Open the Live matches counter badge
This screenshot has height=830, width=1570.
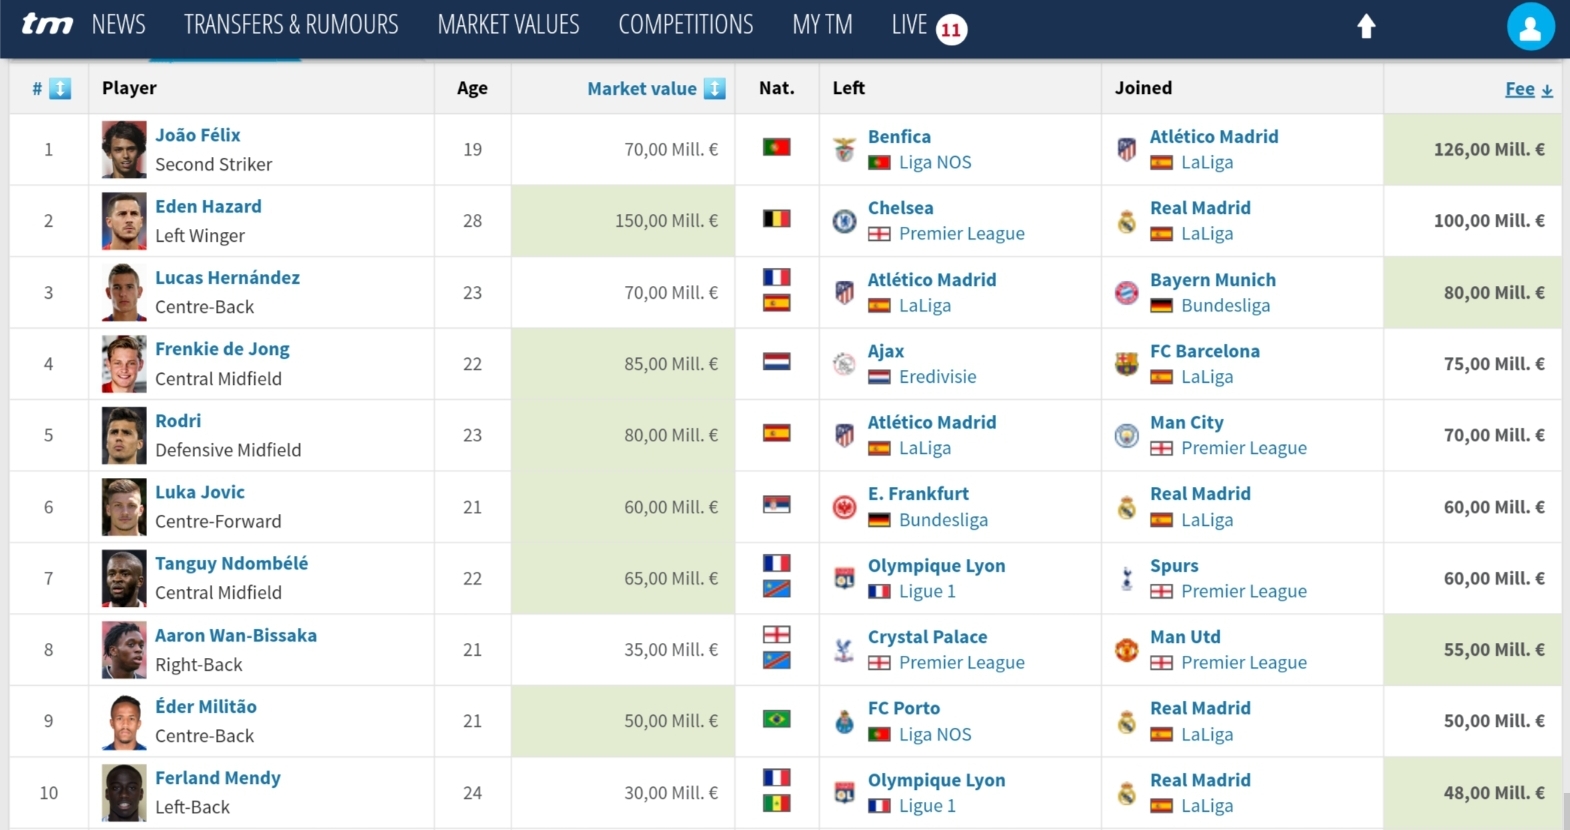click(951, 29)
